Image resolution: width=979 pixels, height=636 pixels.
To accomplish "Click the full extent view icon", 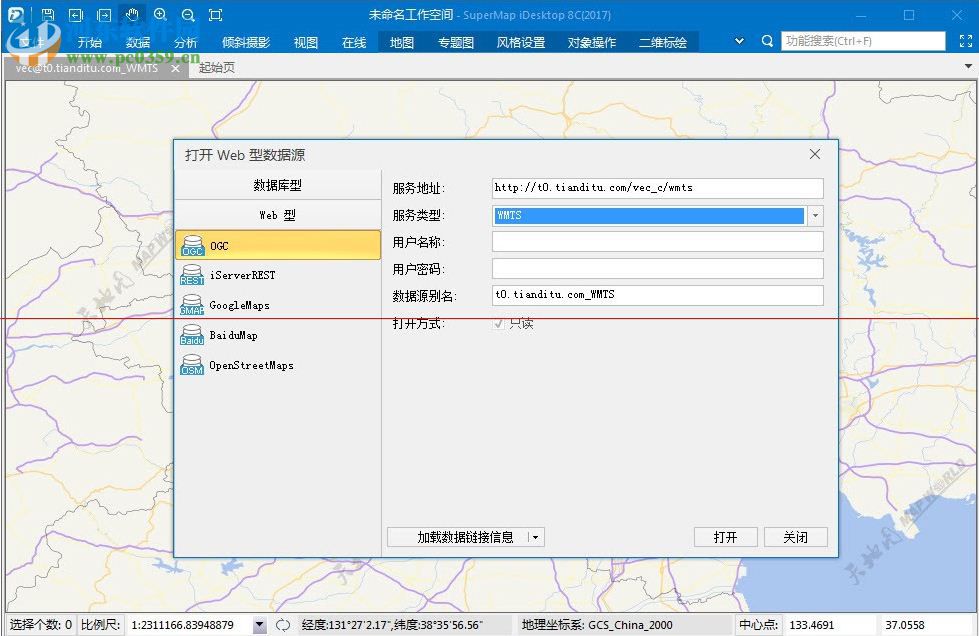I will pyautogui.click(x=215, y=14).
